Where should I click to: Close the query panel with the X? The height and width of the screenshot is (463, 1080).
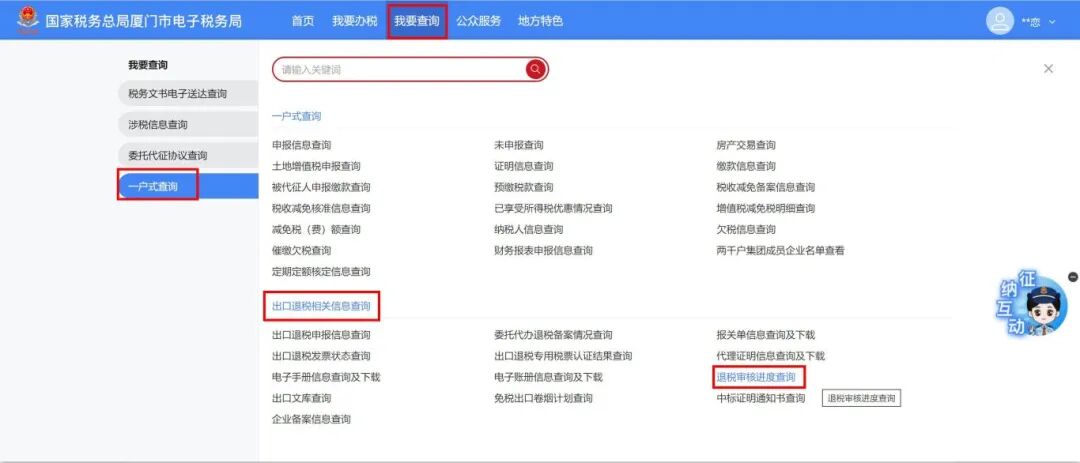point(1048,69)
